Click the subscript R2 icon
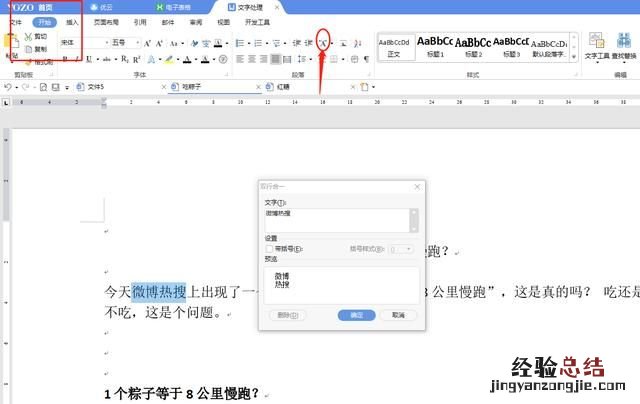 [125, 59]
